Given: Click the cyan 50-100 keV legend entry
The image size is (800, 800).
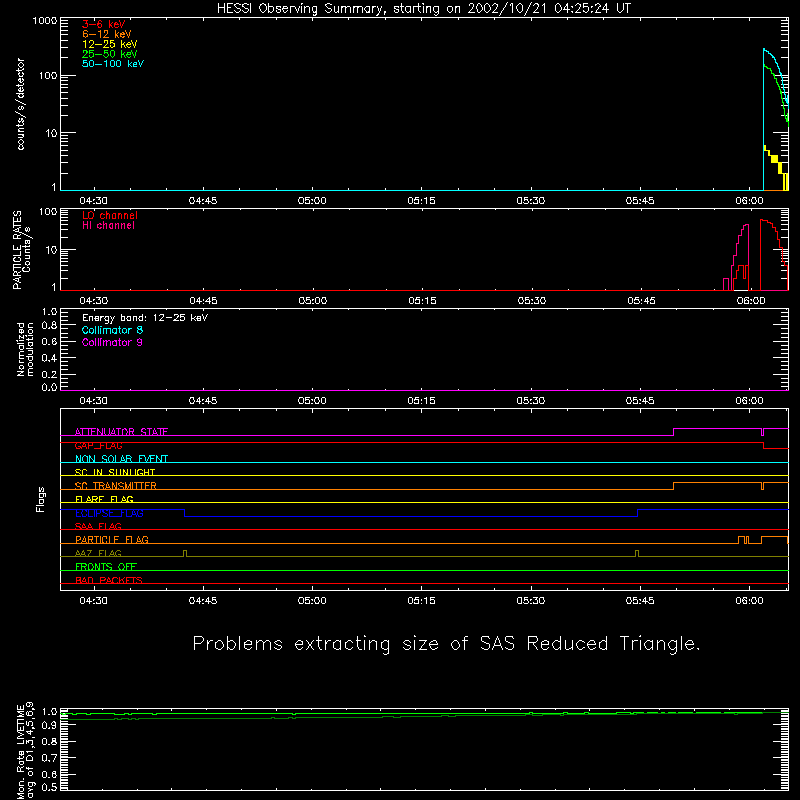Looking at the screenshot, I should (113, 64).
